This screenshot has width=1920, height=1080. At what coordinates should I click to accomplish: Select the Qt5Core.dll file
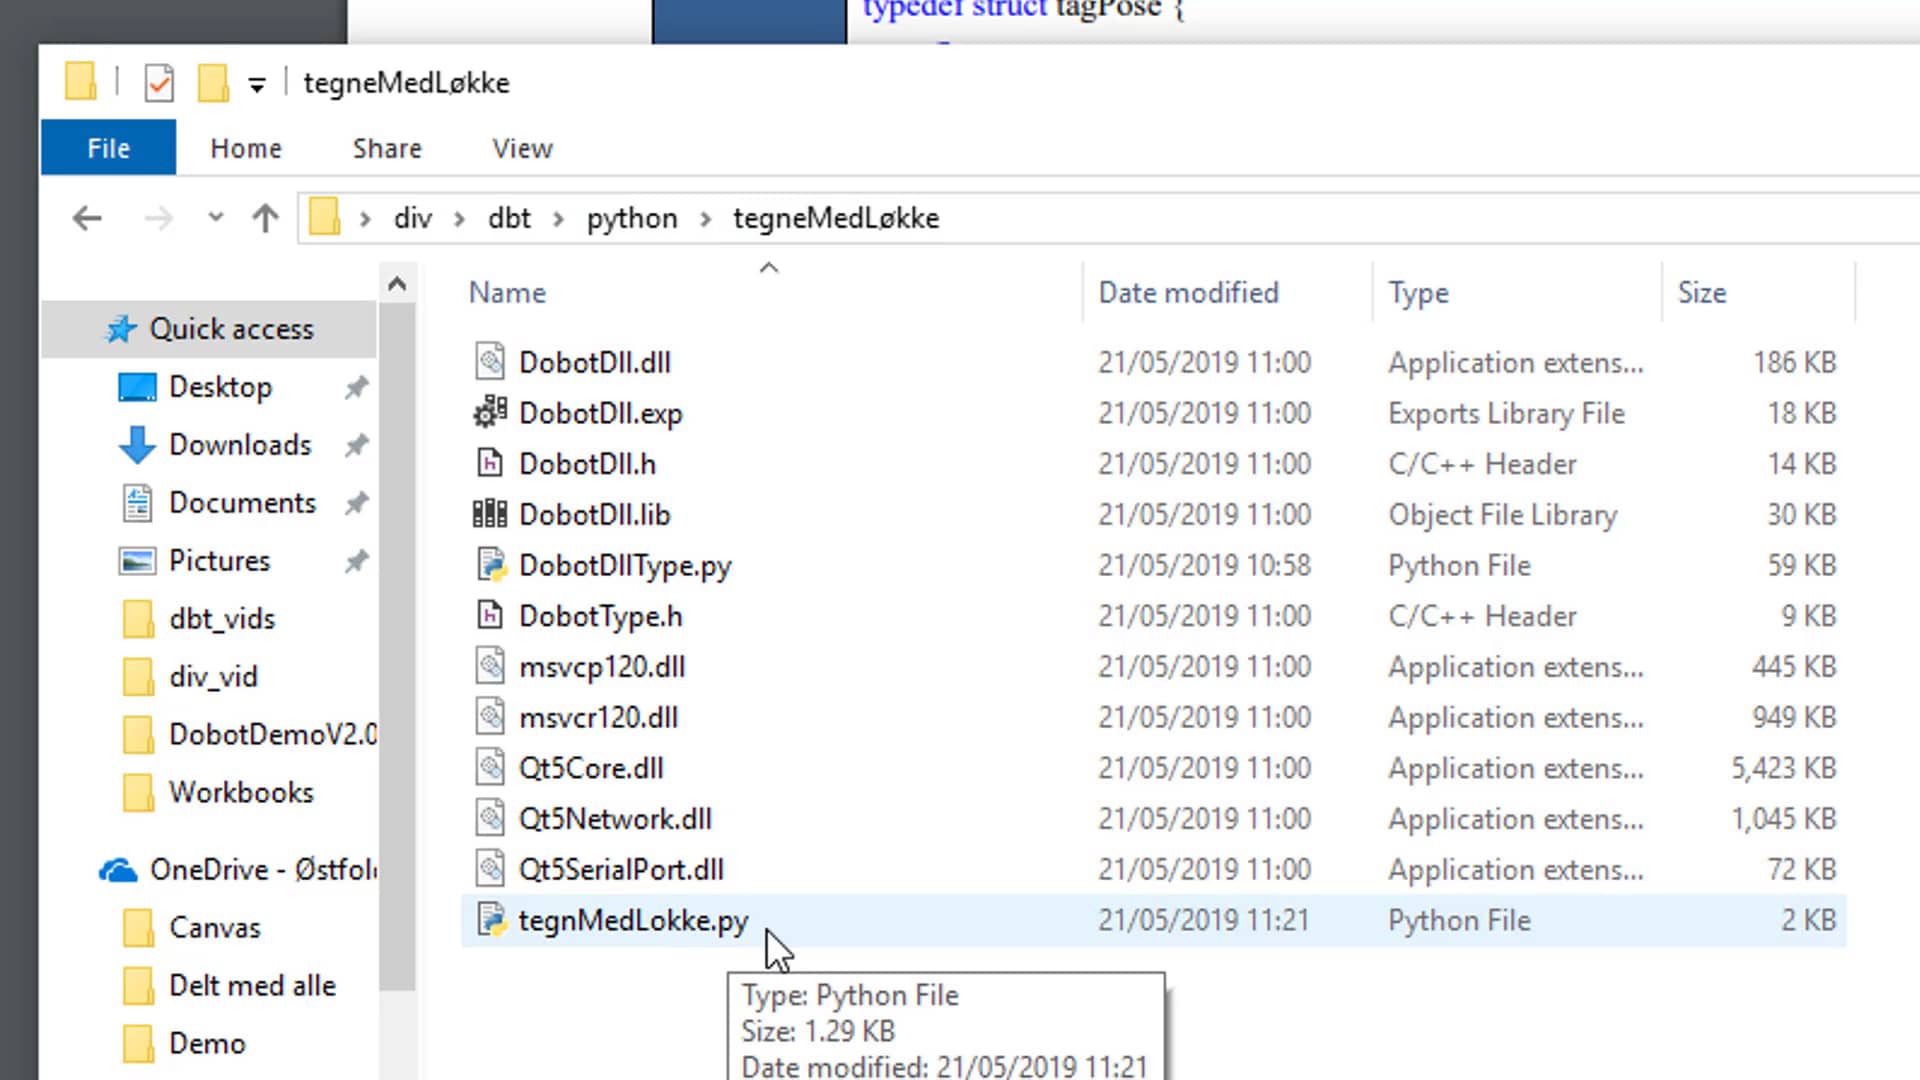(590, 768)
